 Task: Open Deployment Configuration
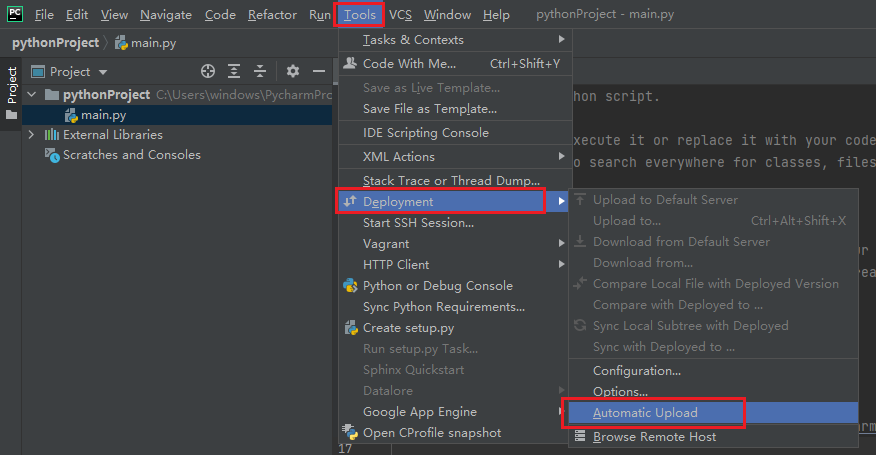713,371
